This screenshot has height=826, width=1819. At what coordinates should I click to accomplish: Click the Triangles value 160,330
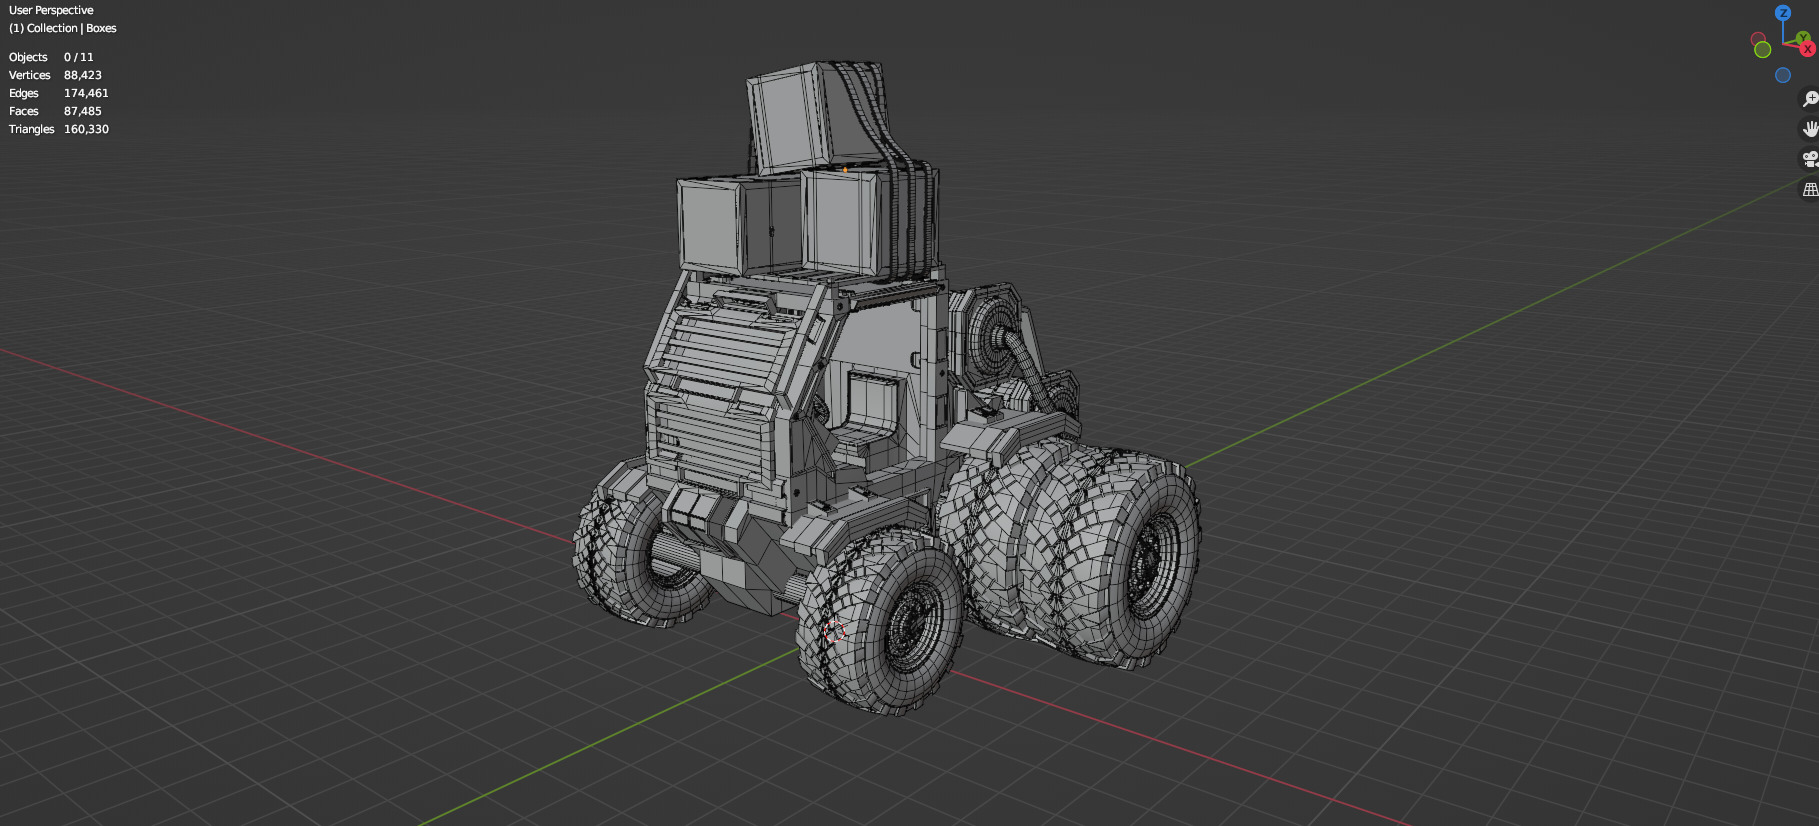(x=86, y=129)
